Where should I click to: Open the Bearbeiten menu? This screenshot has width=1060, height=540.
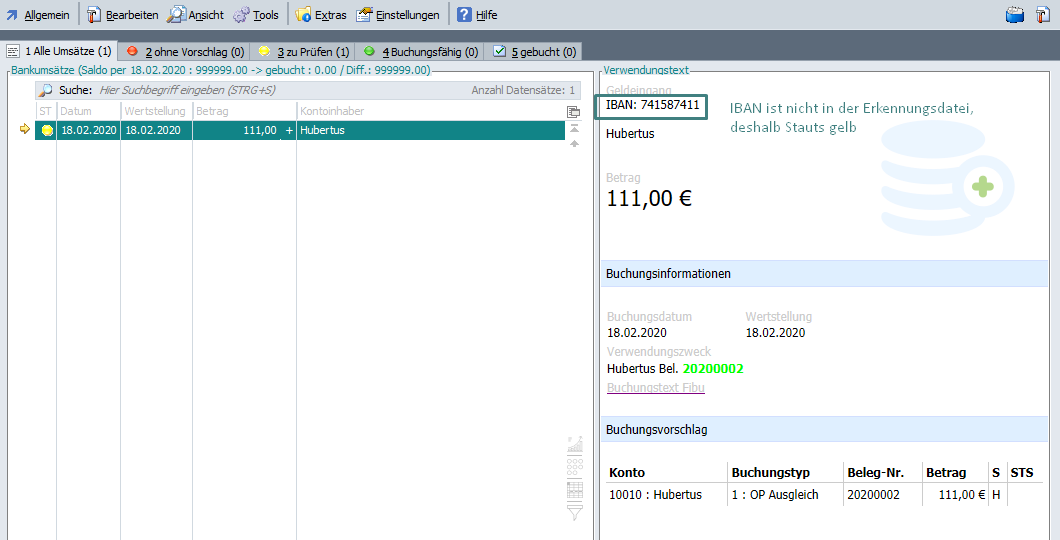(122, 15)
